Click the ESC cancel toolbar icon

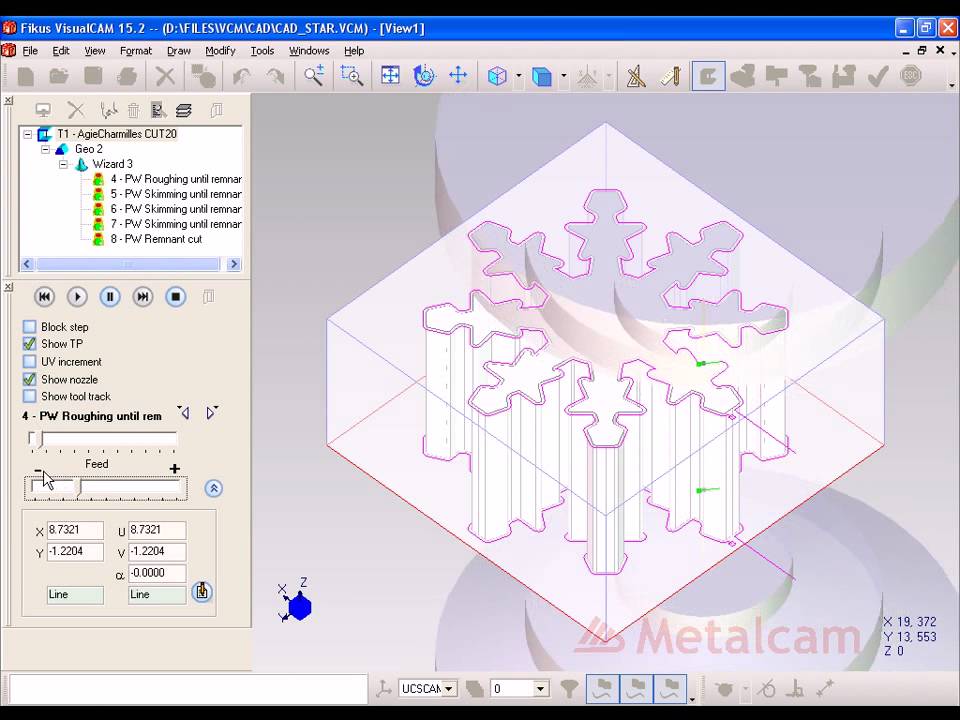point(911,76)
